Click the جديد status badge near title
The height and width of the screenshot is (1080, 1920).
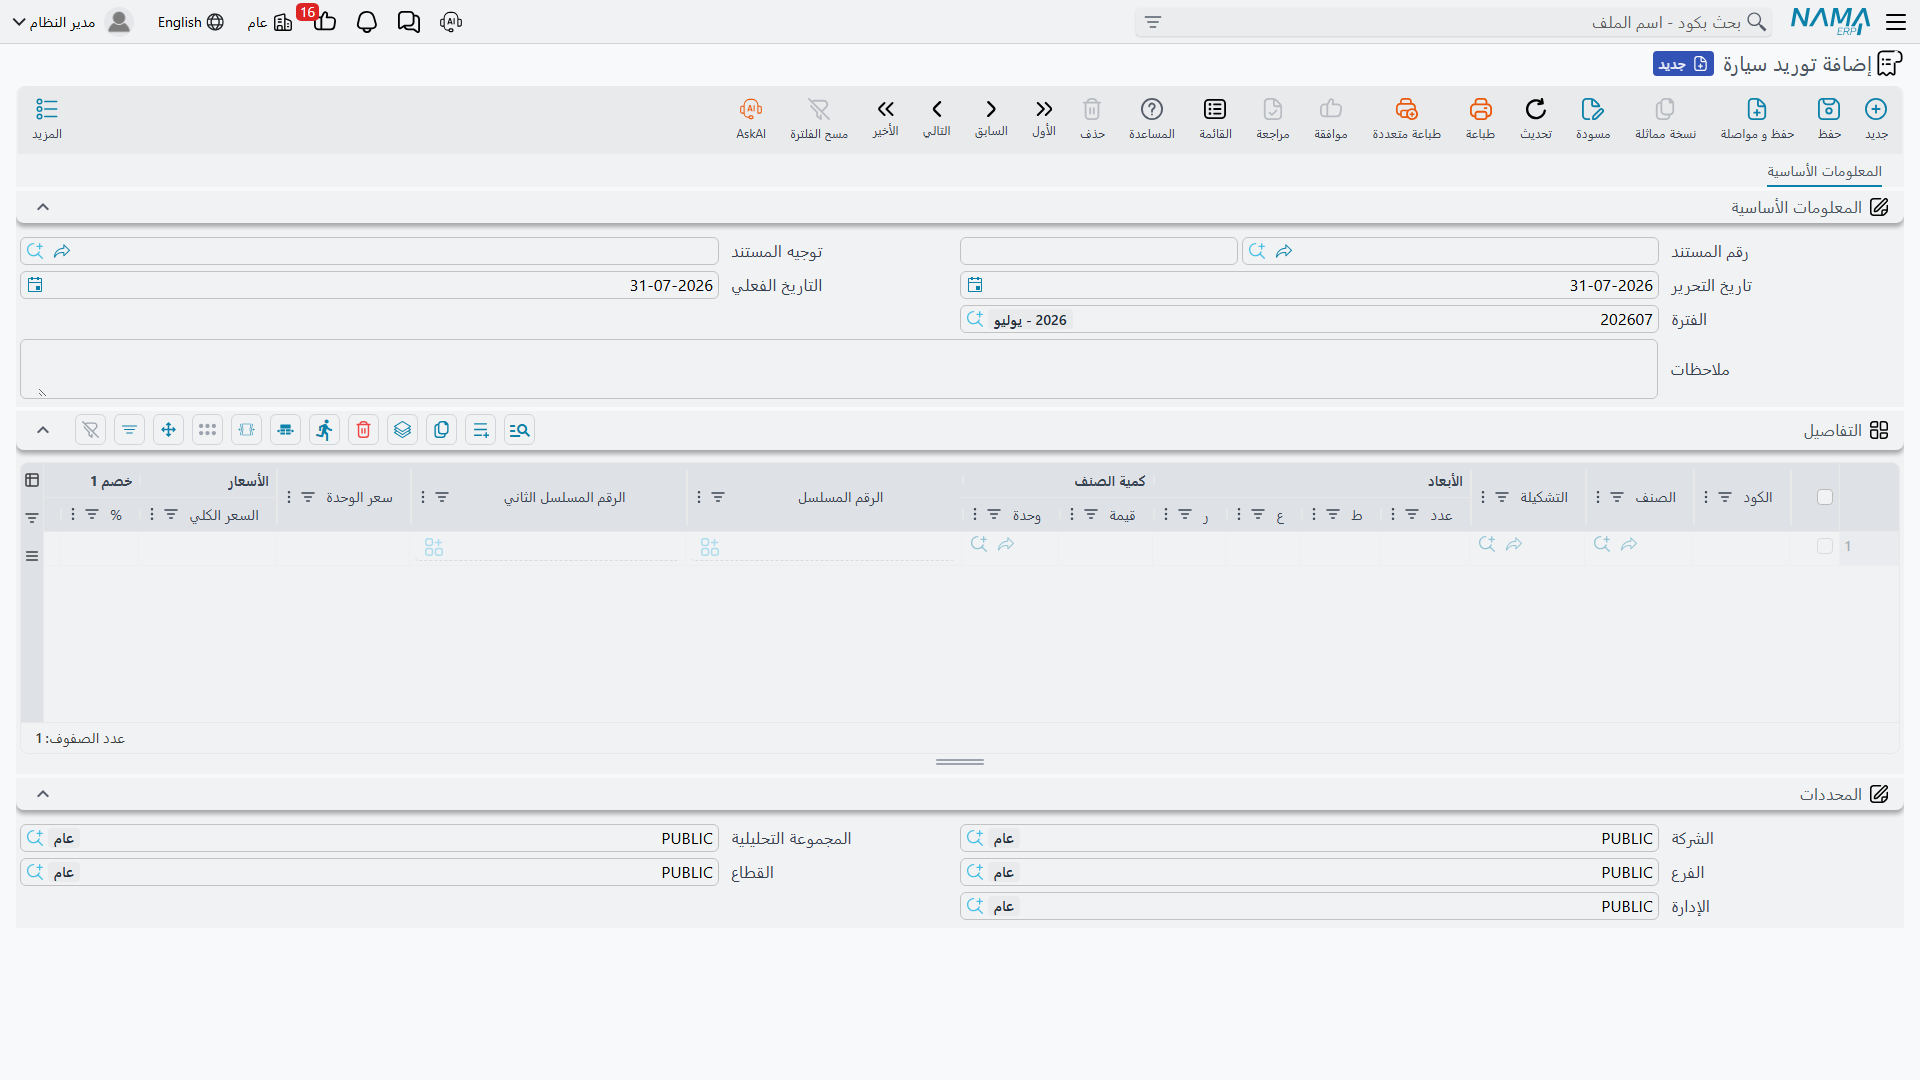click(1683, 64)
